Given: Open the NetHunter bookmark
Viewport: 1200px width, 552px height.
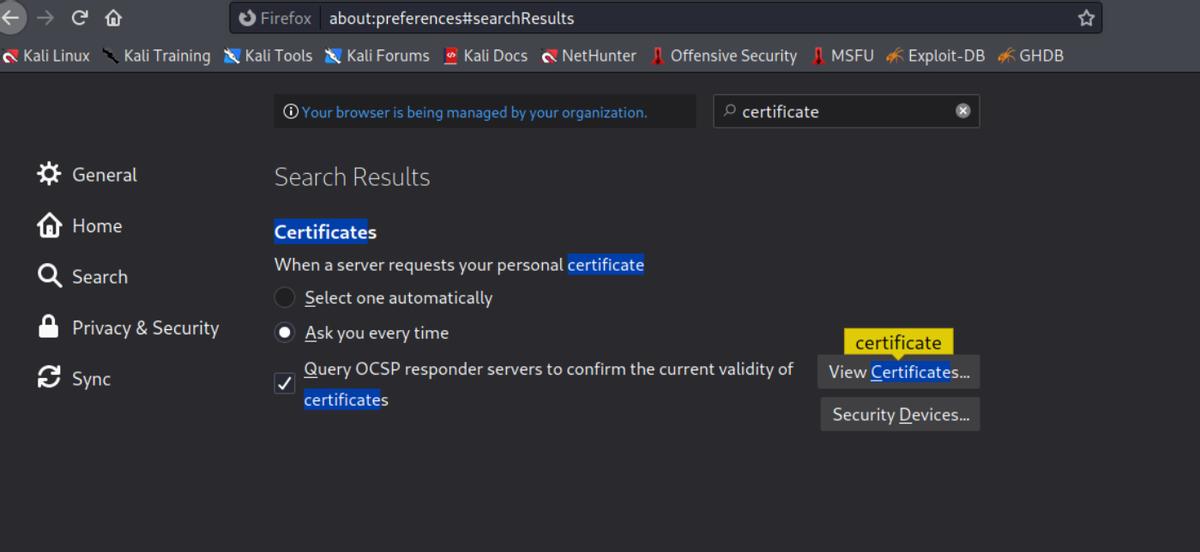Looking at the screenshot, I should pos(588,56).
